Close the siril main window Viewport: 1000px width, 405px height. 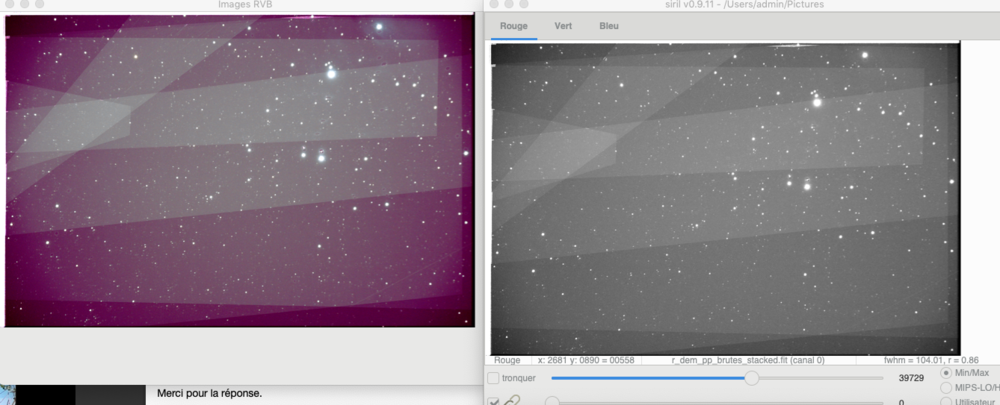(x=494, y=4)
